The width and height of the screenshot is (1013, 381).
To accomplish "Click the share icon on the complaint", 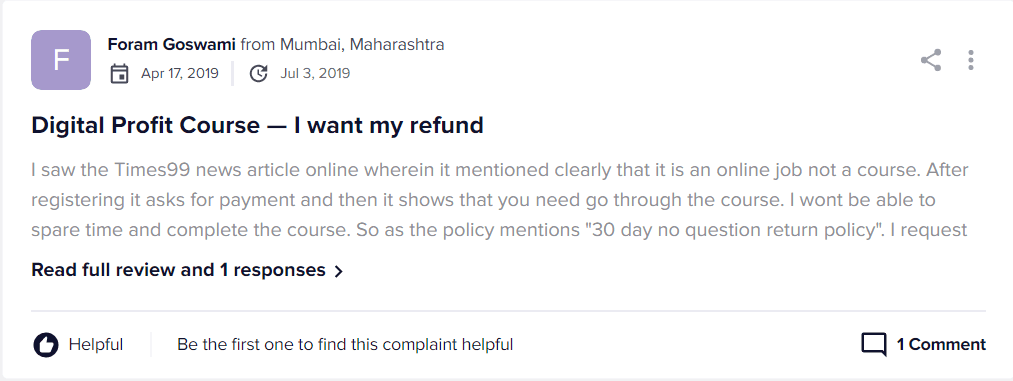I will click(x=931, y=60).
